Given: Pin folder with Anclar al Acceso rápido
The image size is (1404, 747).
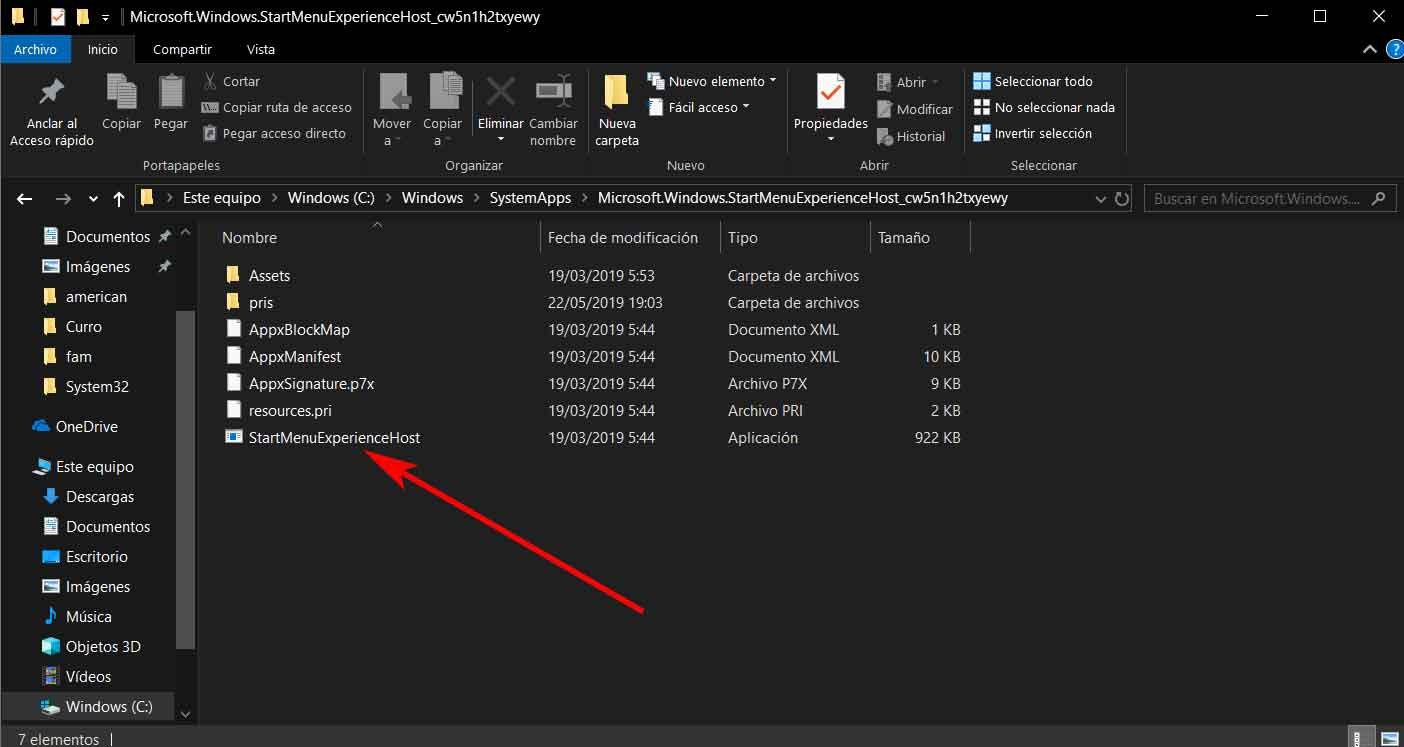Looking at the screenshot, I should click(52, 111).
